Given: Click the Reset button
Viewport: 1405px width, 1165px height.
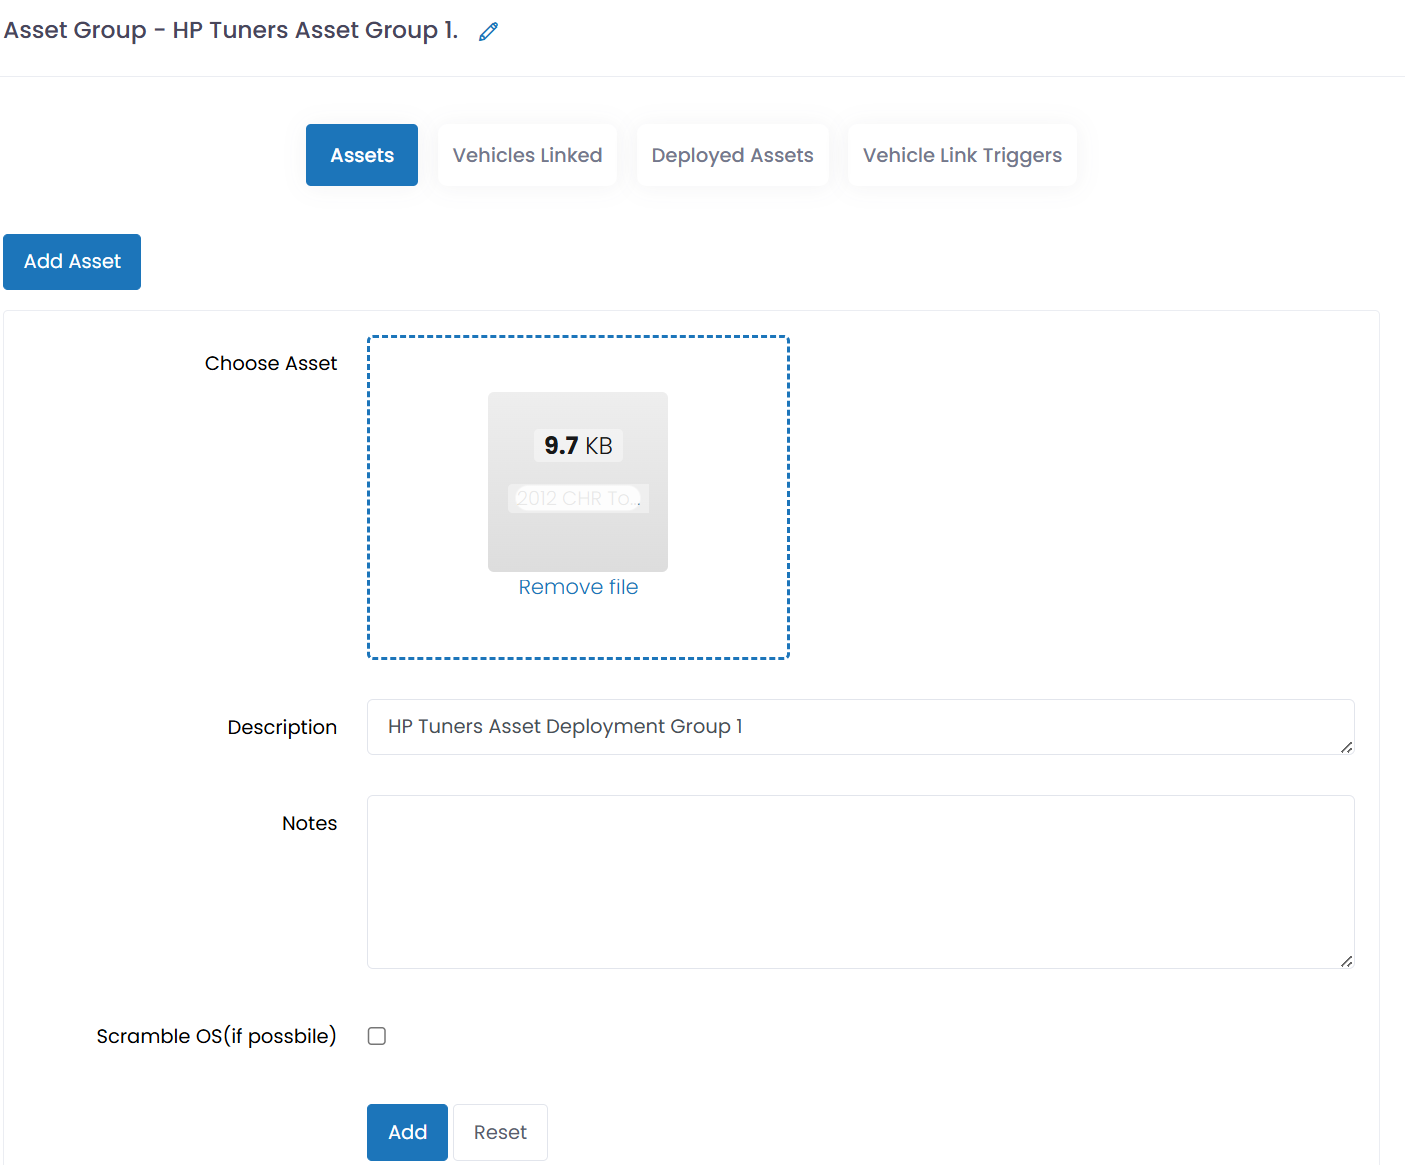Looking at the screenshot, I should tap(500, 1132).
